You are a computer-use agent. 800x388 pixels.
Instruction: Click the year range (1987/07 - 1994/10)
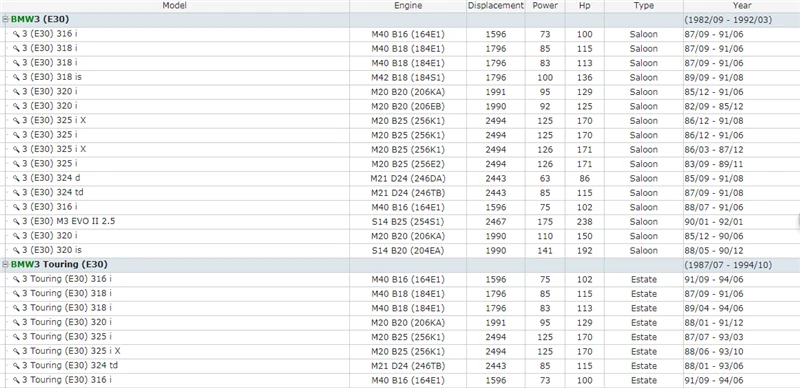[x=728, y=265]
